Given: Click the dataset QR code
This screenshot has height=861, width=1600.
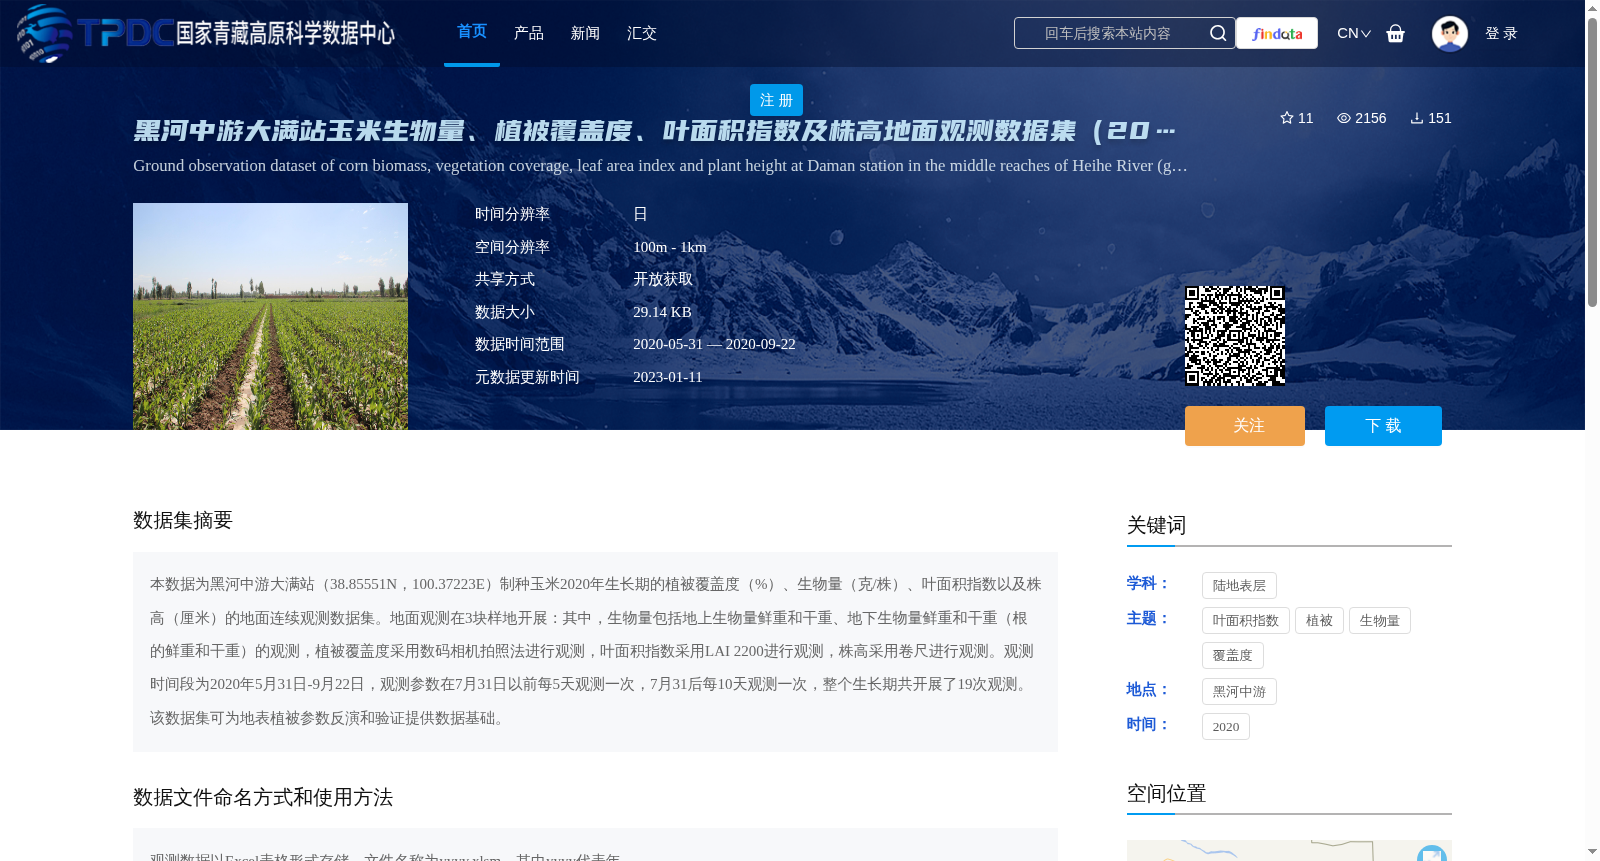Looking at the screenshot, I should pos(1235,336).
